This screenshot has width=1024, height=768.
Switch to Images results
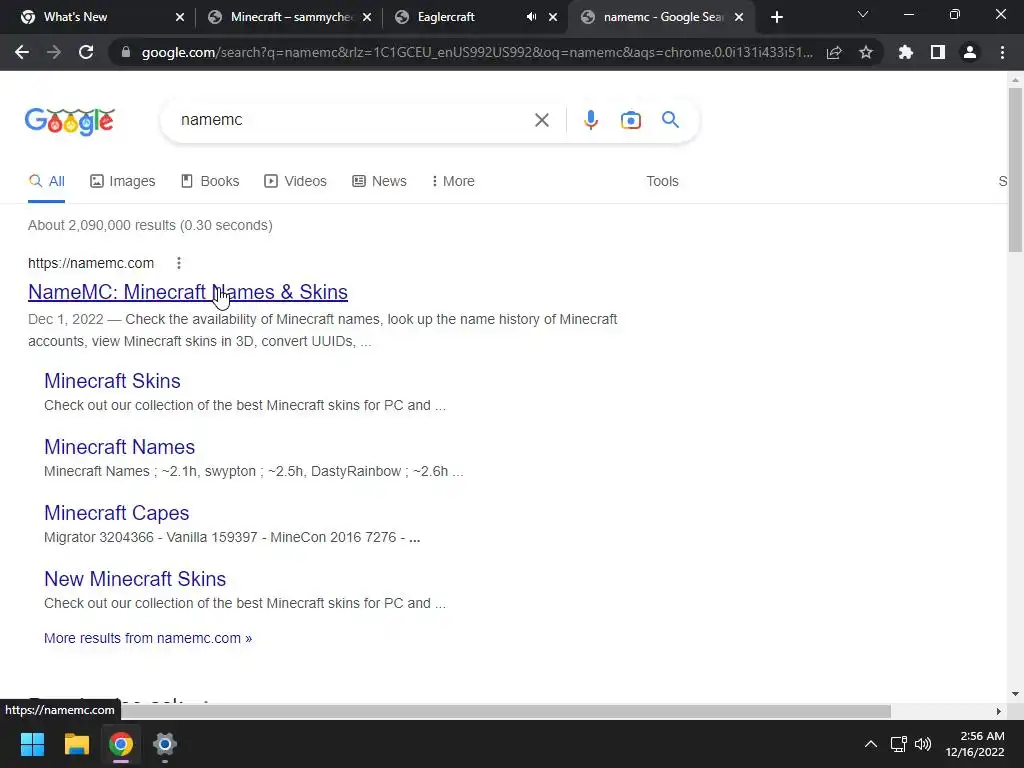tap(123, 181)
